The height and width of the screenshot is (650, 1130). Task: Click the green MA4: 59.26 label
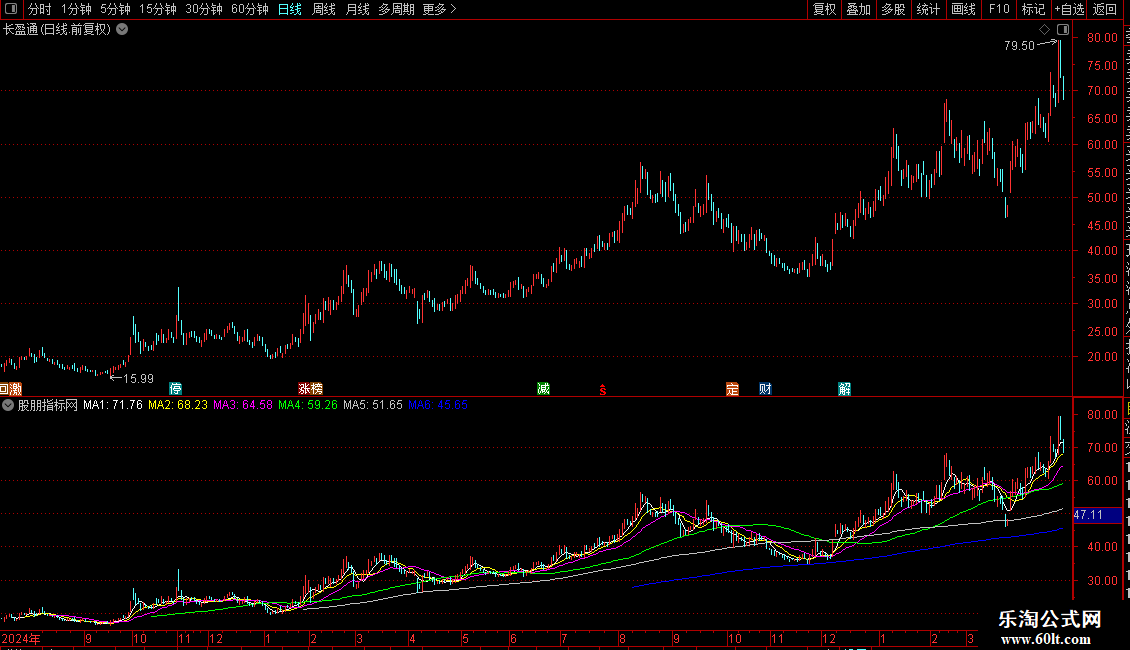(308, 405)
